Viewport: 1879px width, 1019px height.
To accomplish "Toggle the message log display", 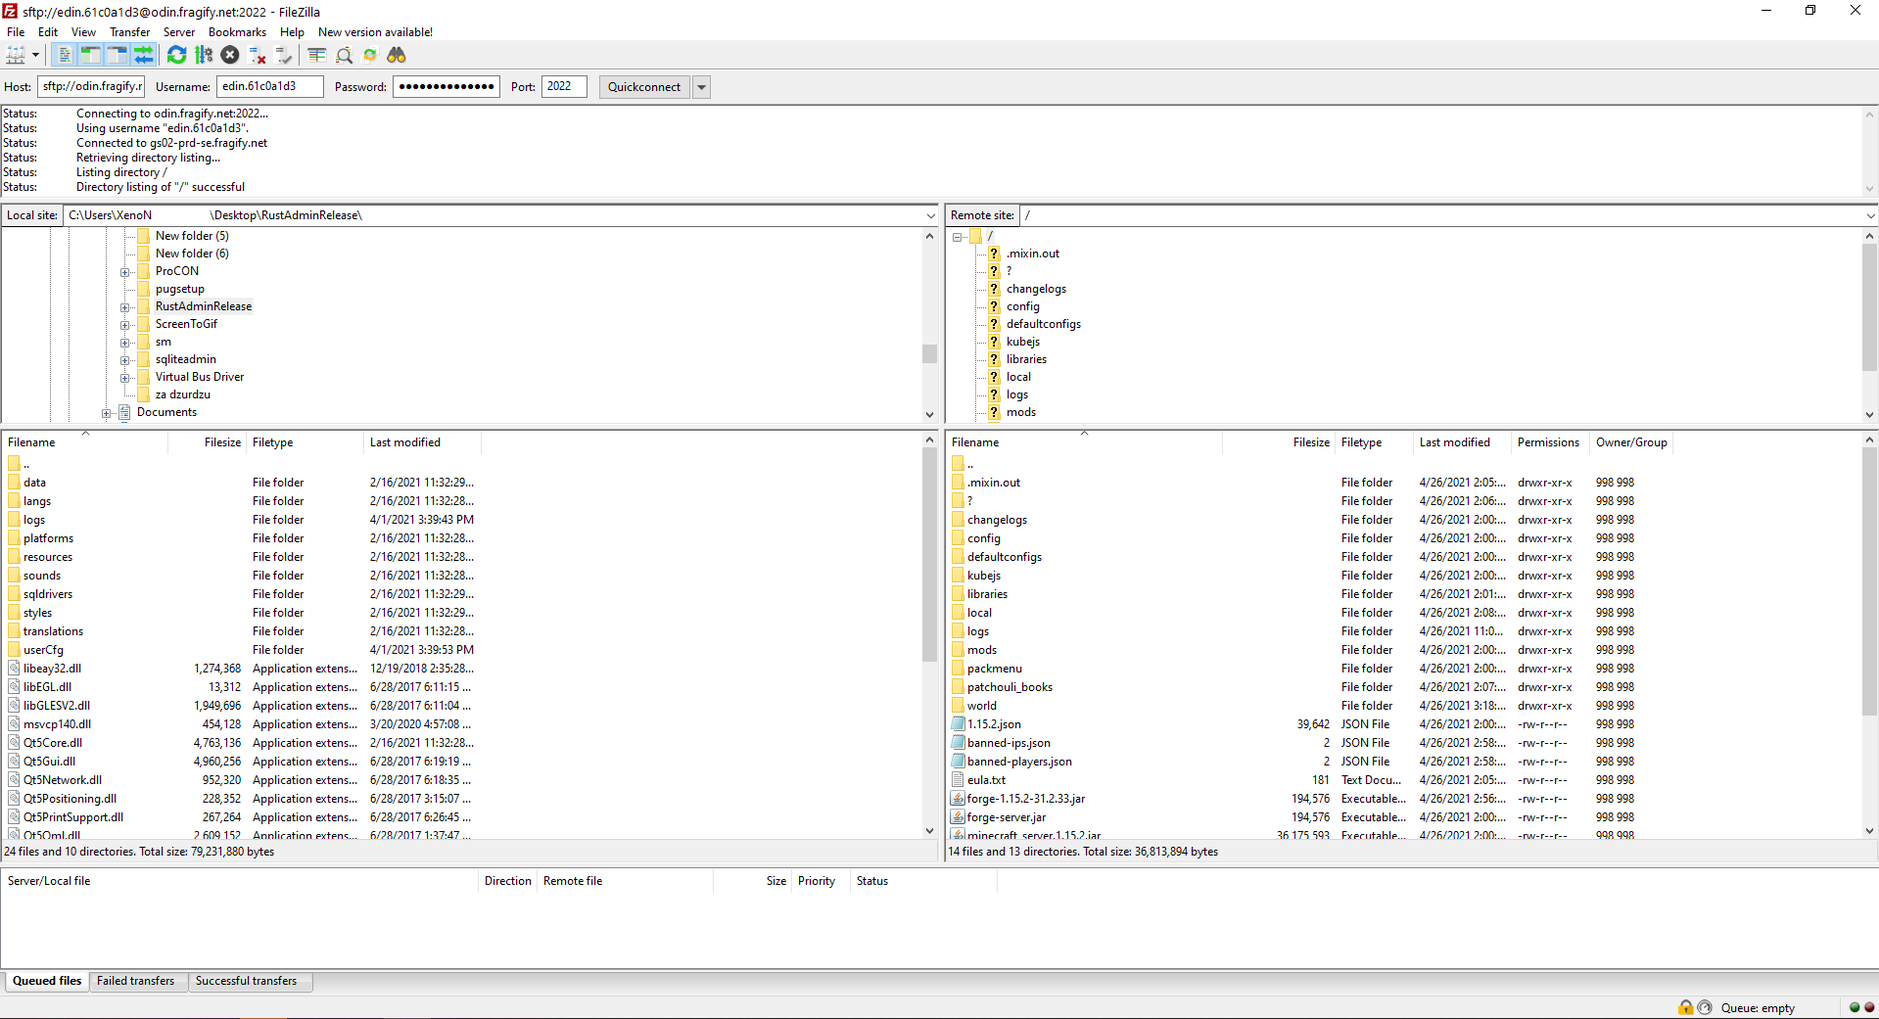I will tap(64, 55).
